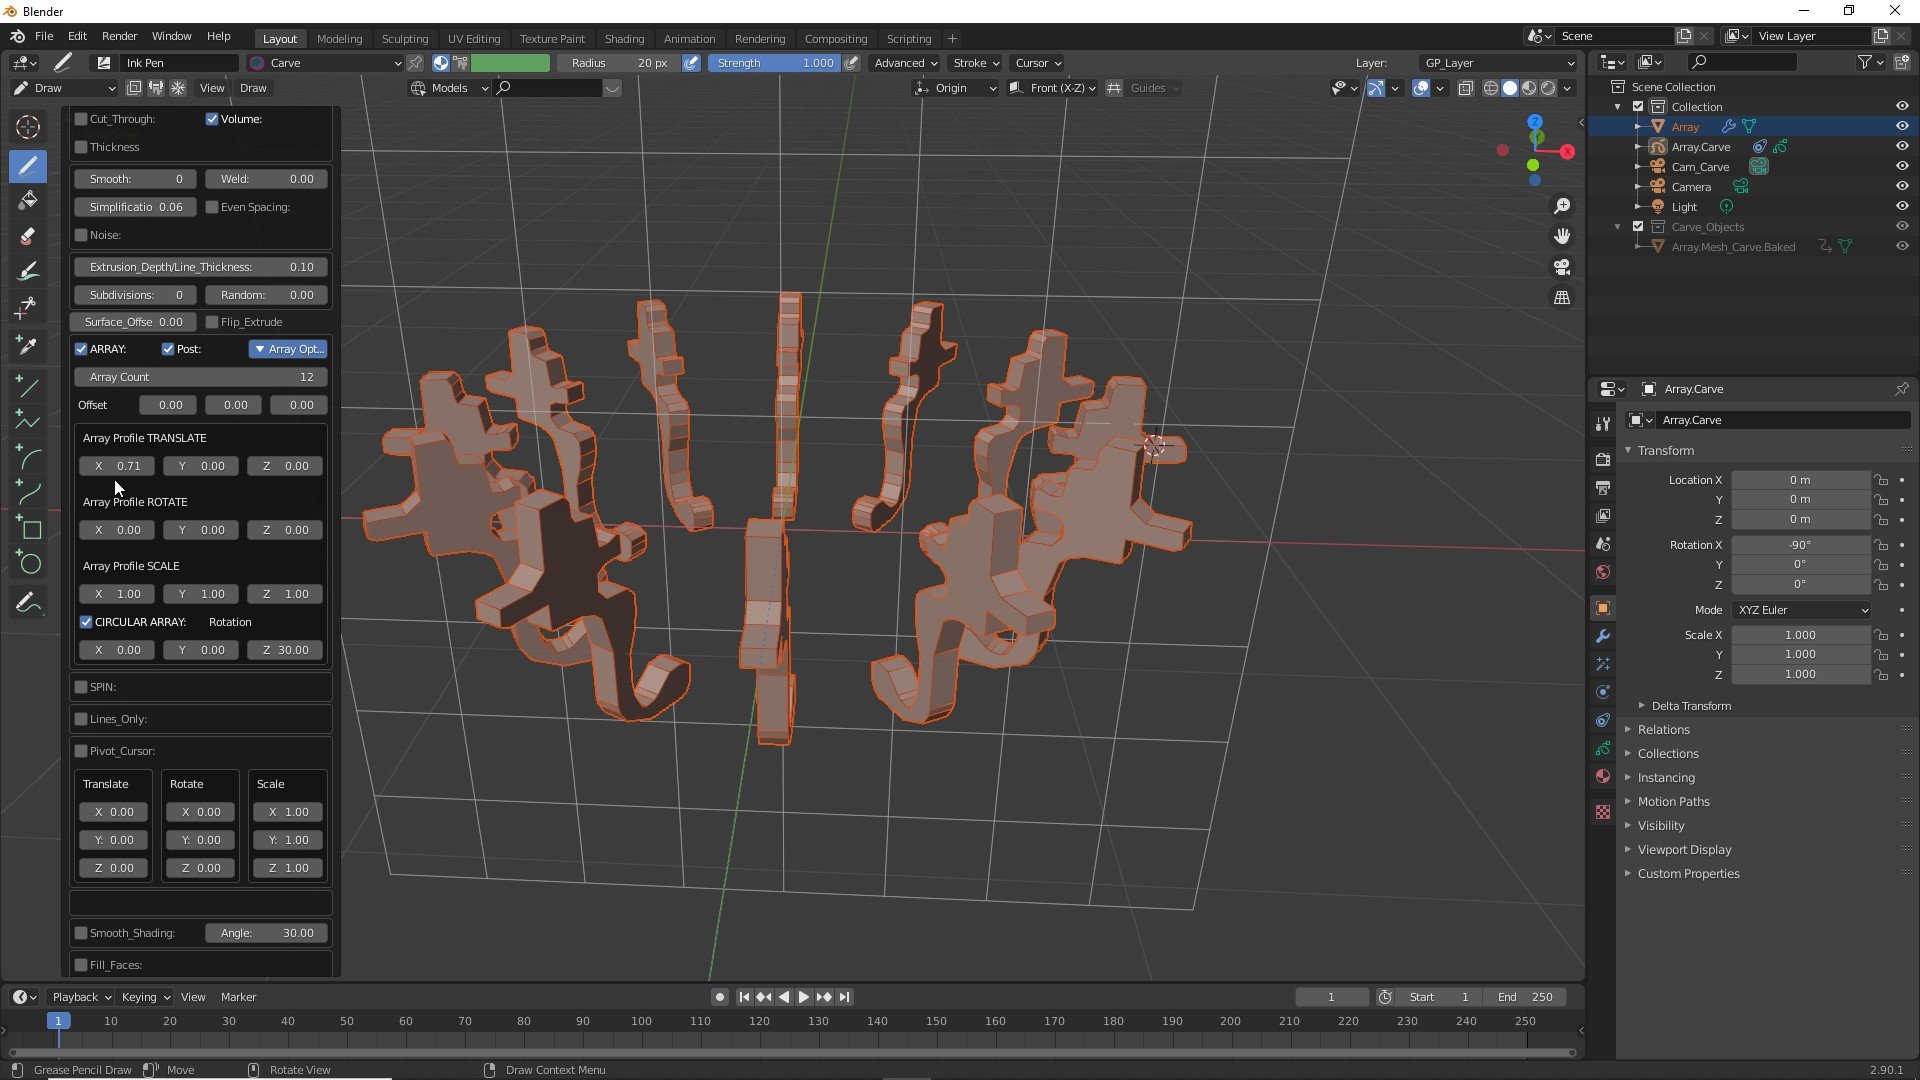
Task: Click the Array Count field
Action: pos(200,377)
